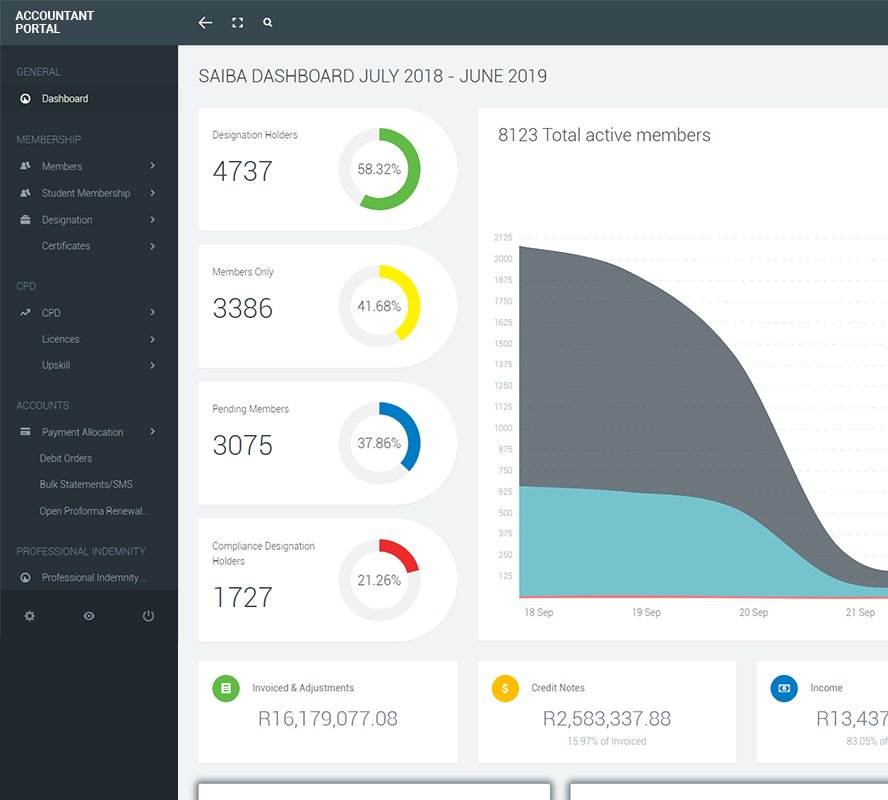This screenshot has height=800, width=888.
Task: Click the green Designation Holders donut chart
Action: 379,169
